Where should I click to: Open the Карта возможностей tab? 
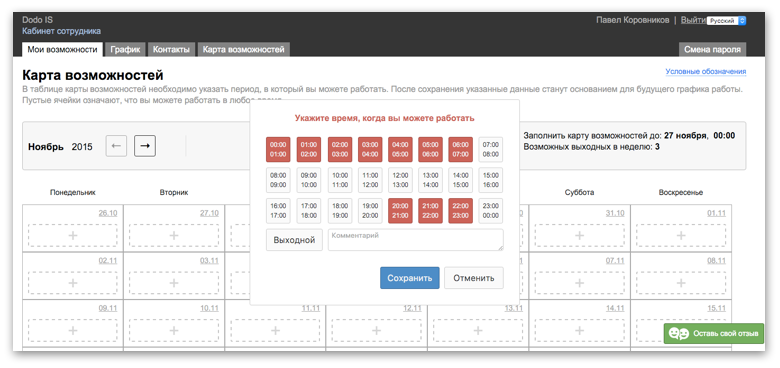(x=244, y=50)
